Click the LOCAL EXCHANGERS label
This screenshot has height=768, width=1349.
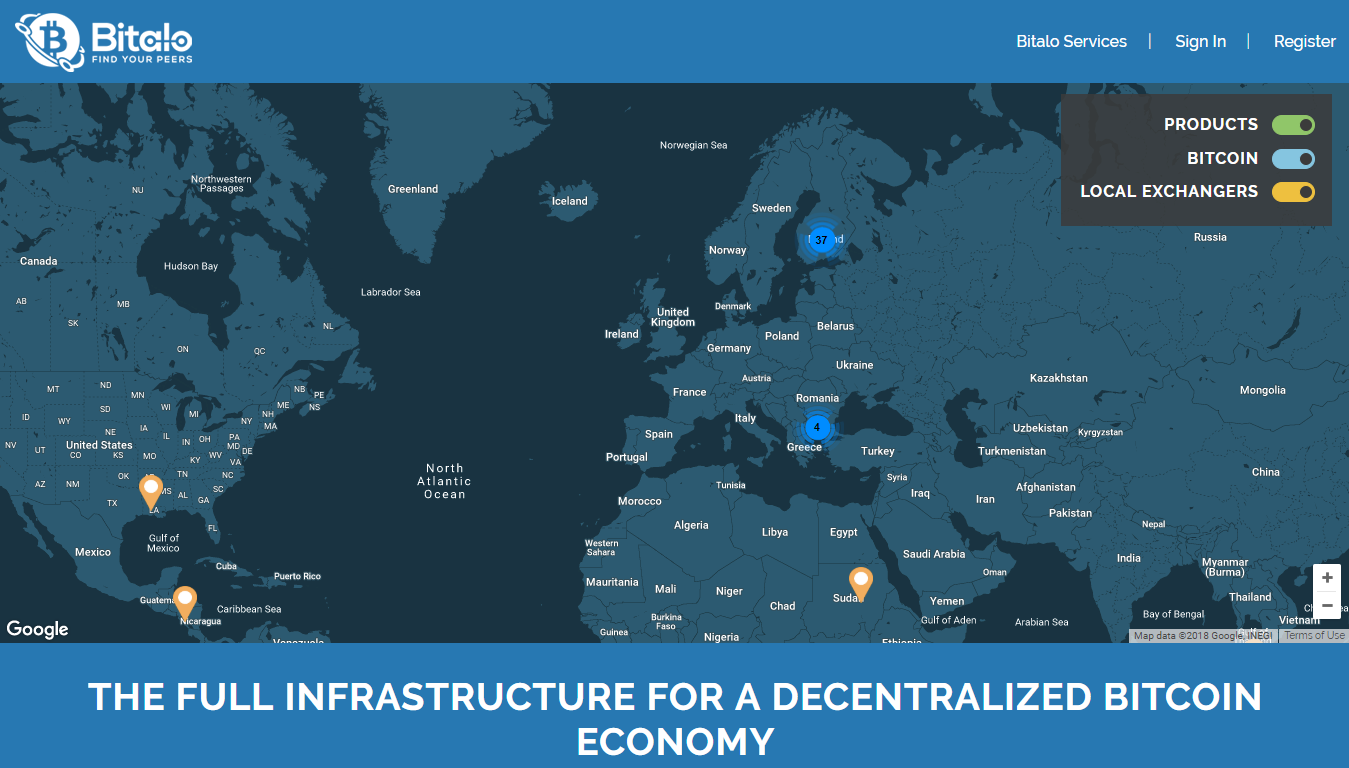click(1169, 191)
